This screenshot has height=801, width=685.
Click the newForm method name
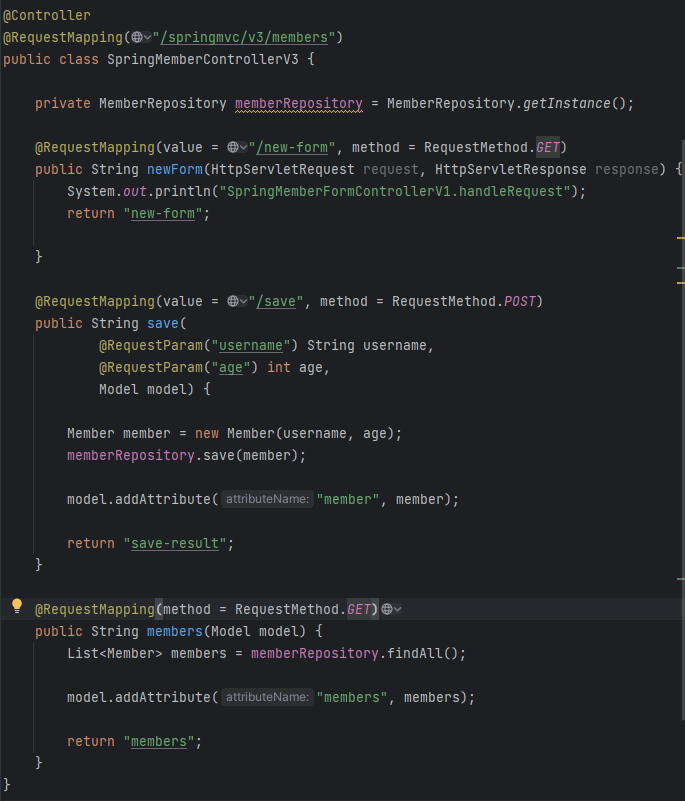175,170
